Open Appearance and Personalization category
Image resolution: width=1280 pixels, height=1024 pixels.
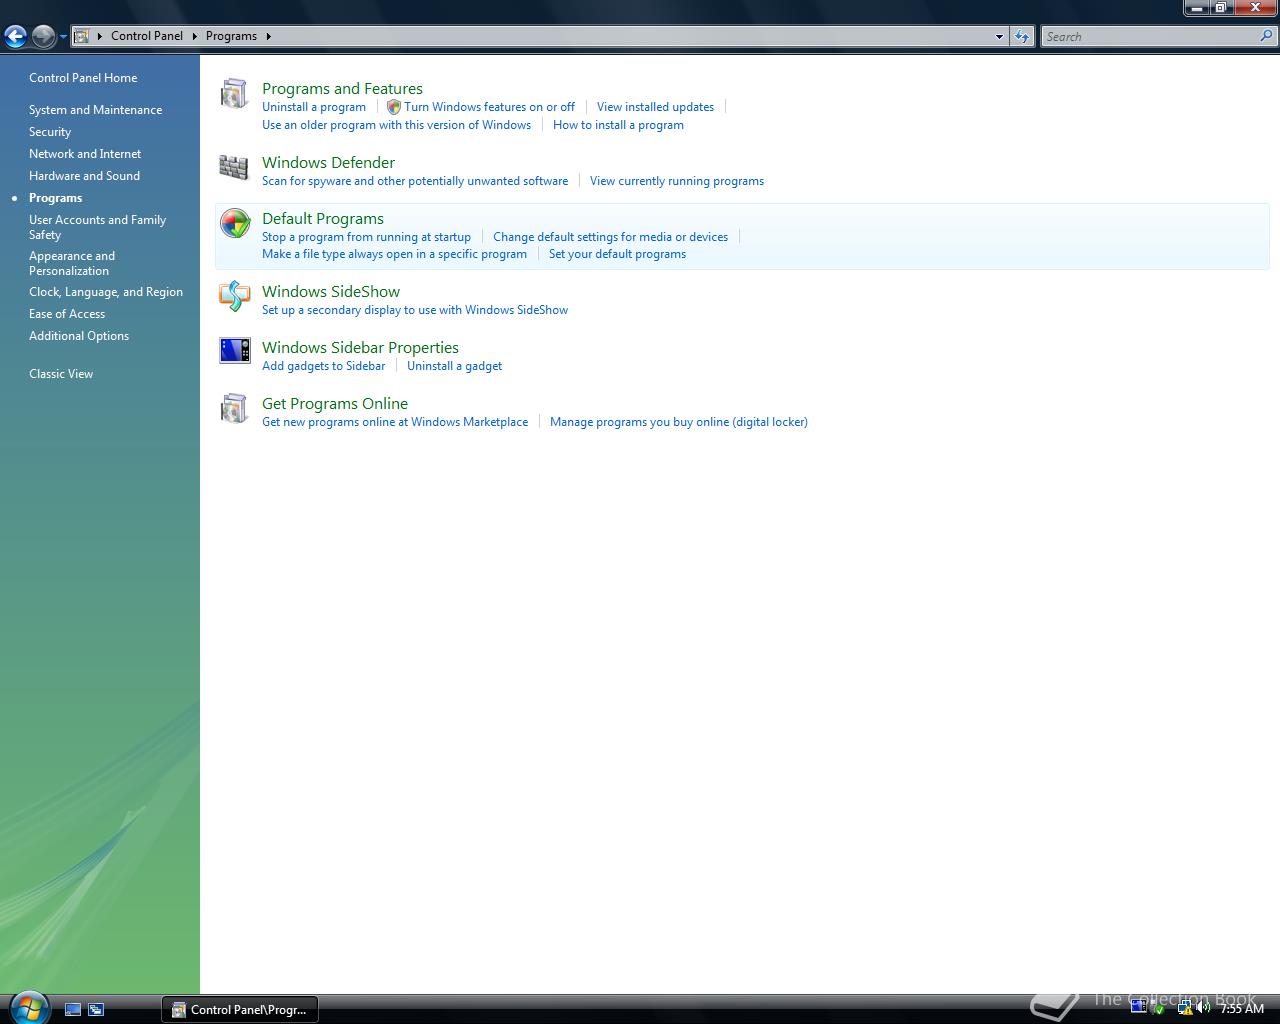coord(72,263)
